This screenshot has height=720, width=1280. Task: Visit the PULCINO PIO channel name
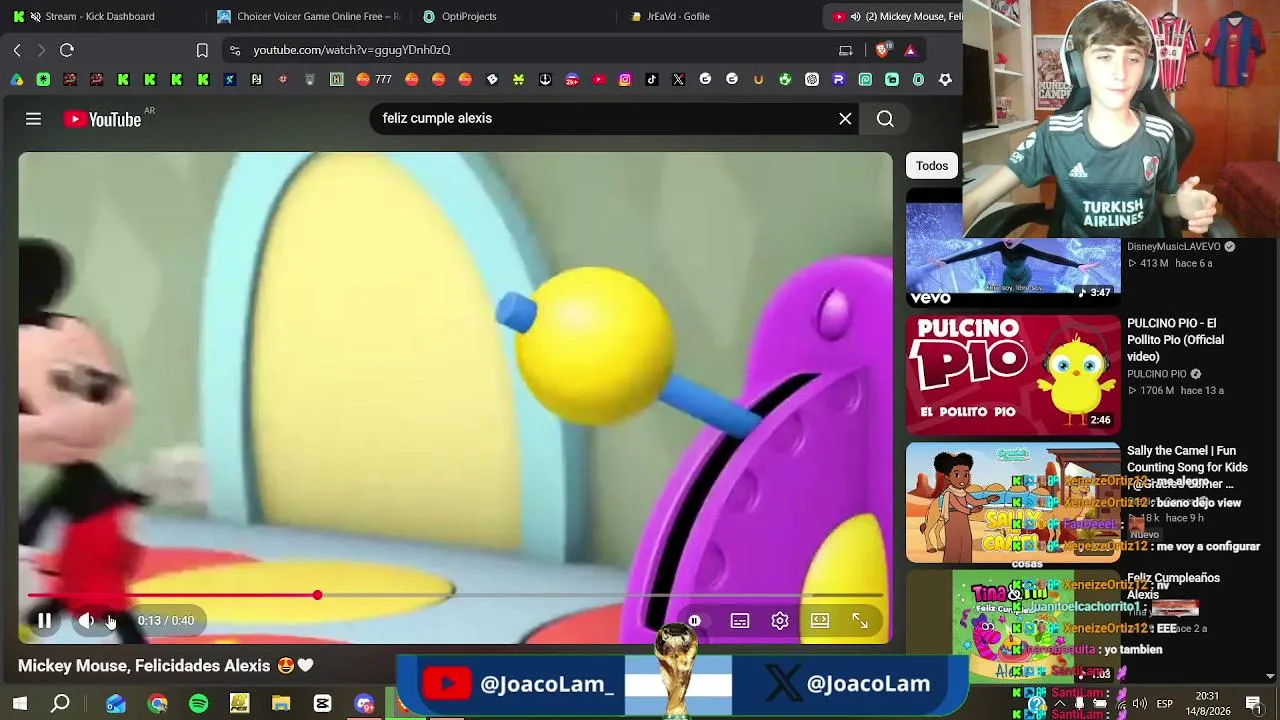coord(1157,374)
